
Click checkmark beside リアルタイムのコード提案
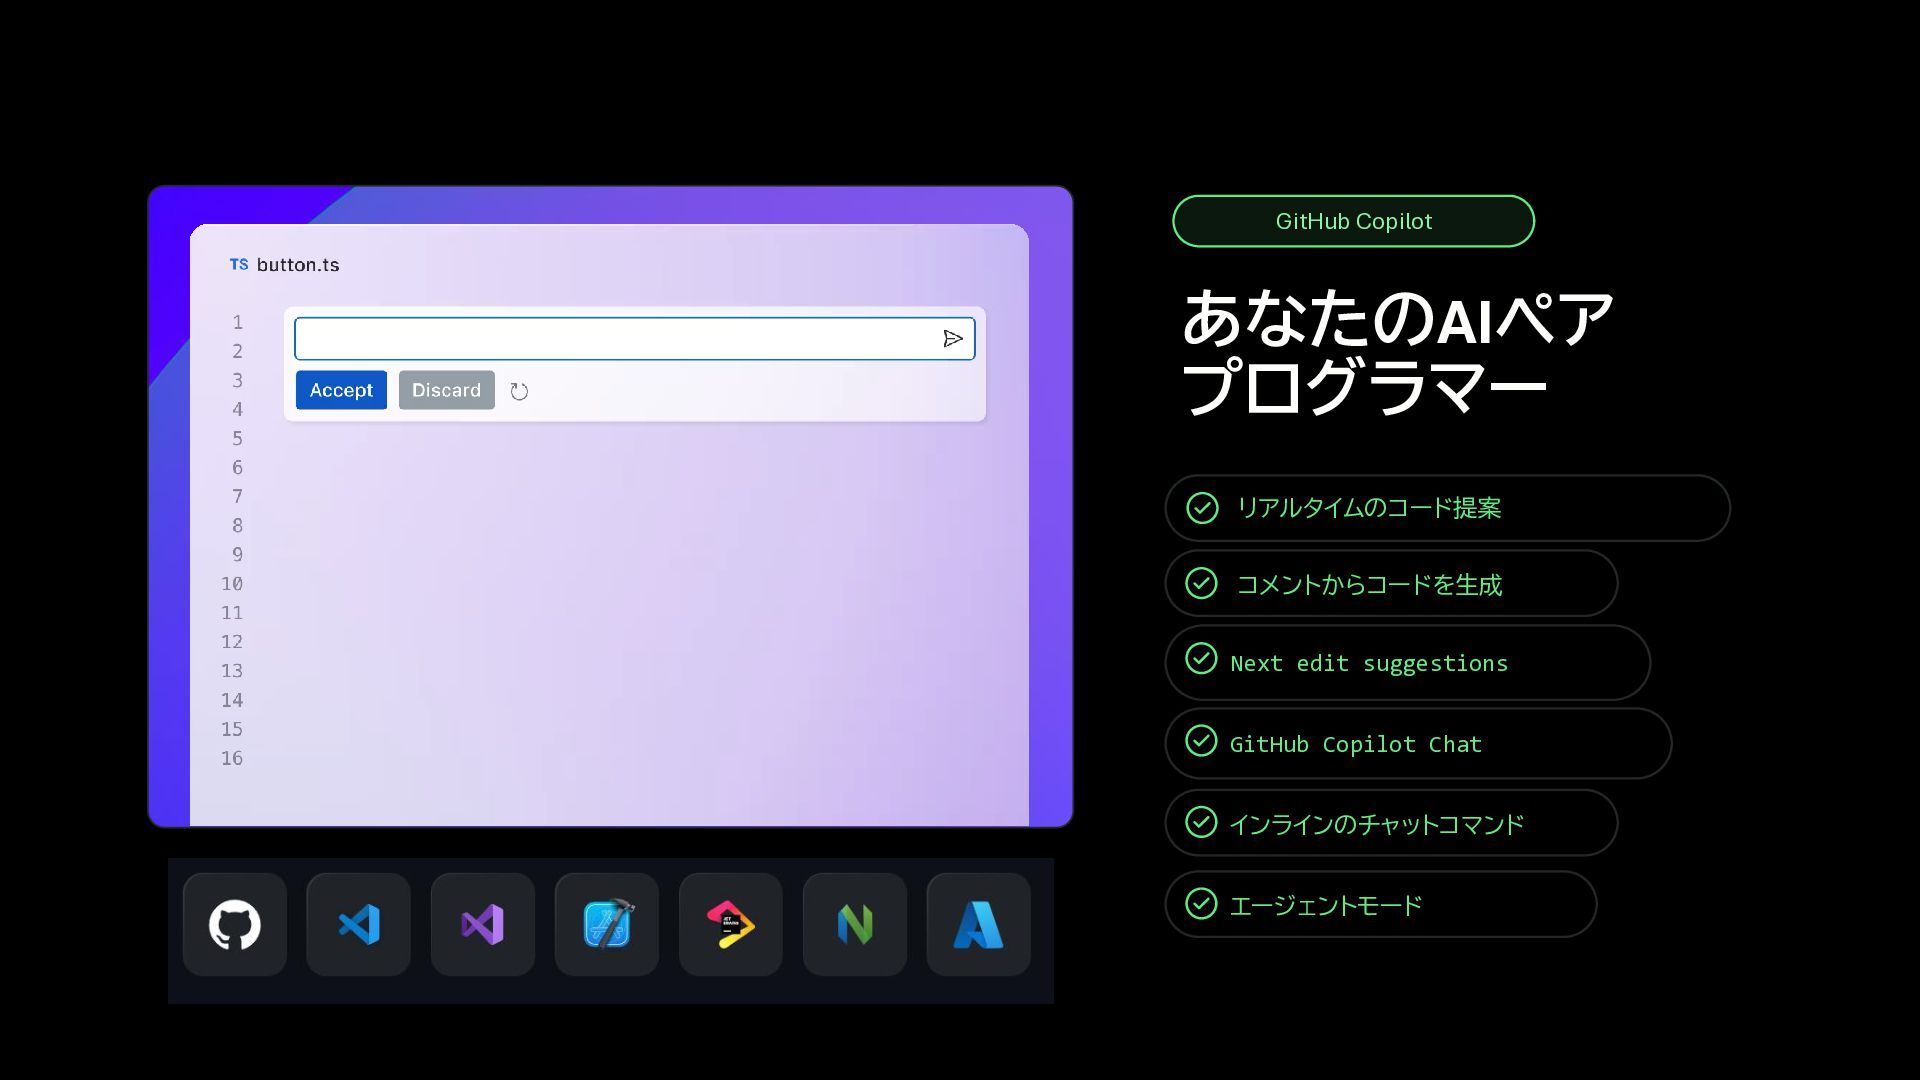point(1202,508)
